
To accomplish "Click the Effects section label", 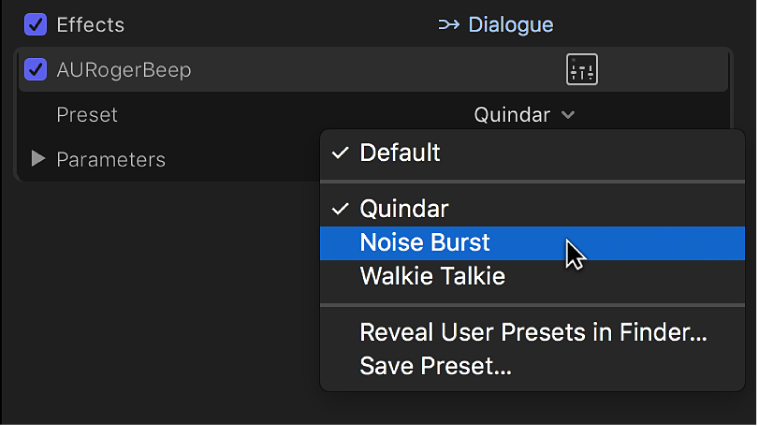I will tap(91, 24).
